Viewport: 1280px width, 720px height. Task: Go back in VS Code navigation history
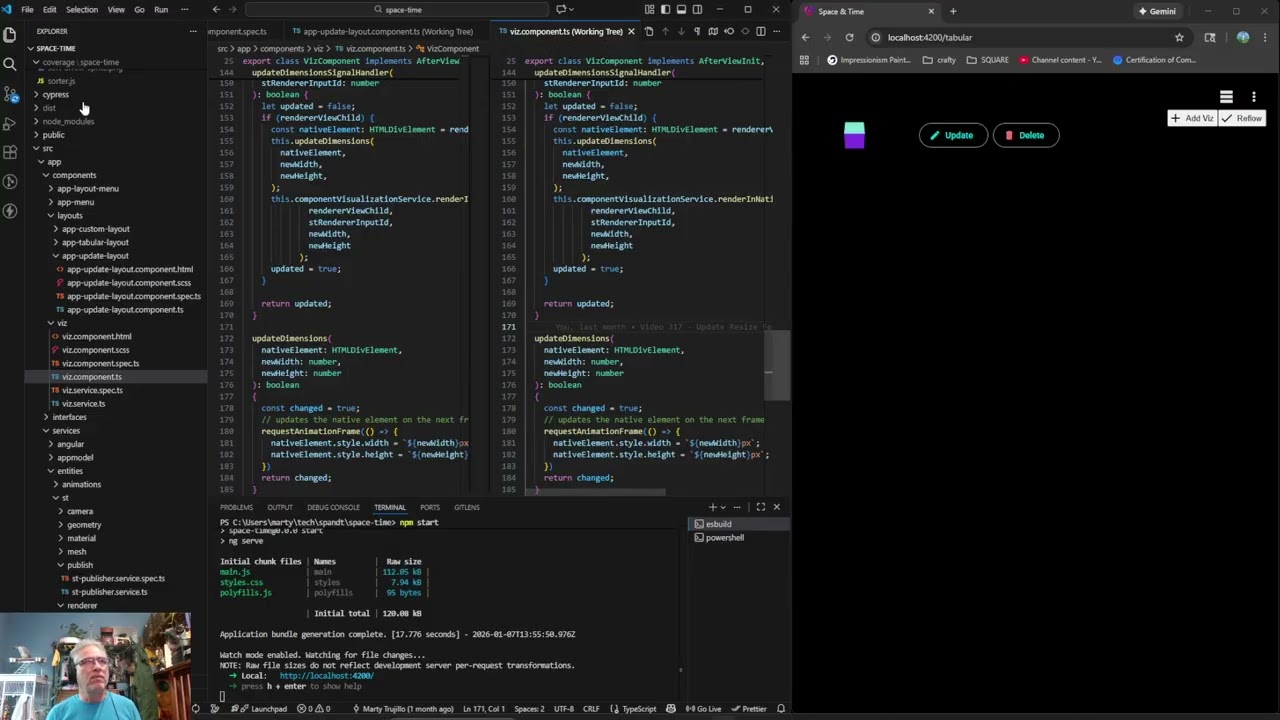[x=216, y=10]
